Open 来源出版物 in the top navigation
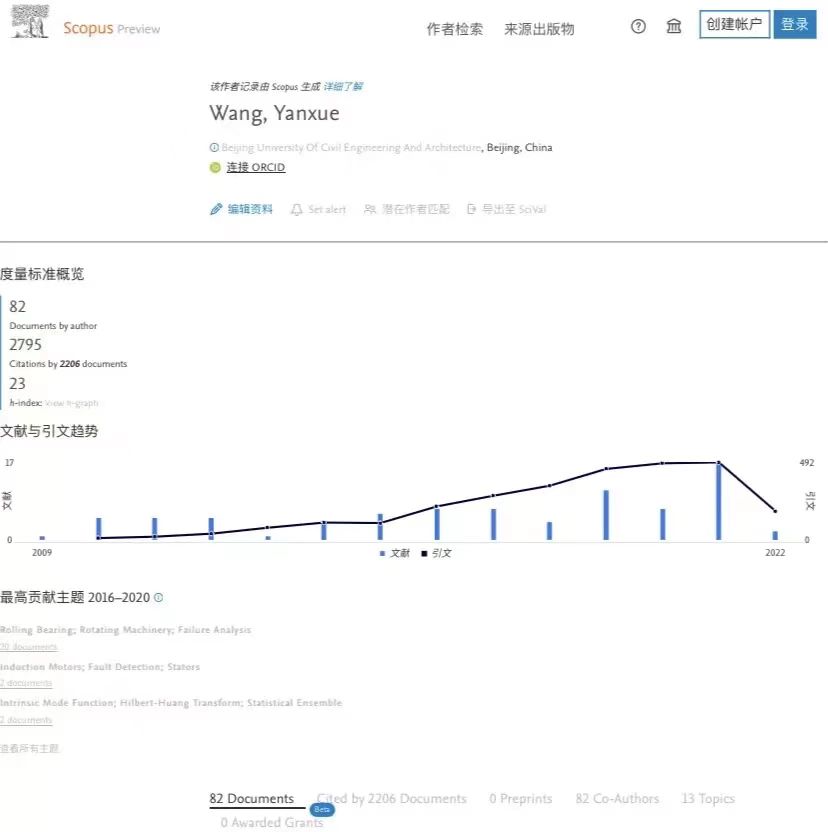This screenshot has width=828, height=832. 539,29
